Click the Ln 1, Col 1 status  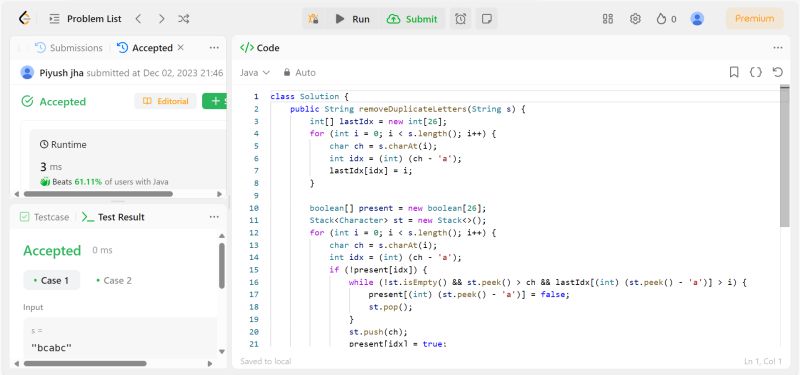763,361
